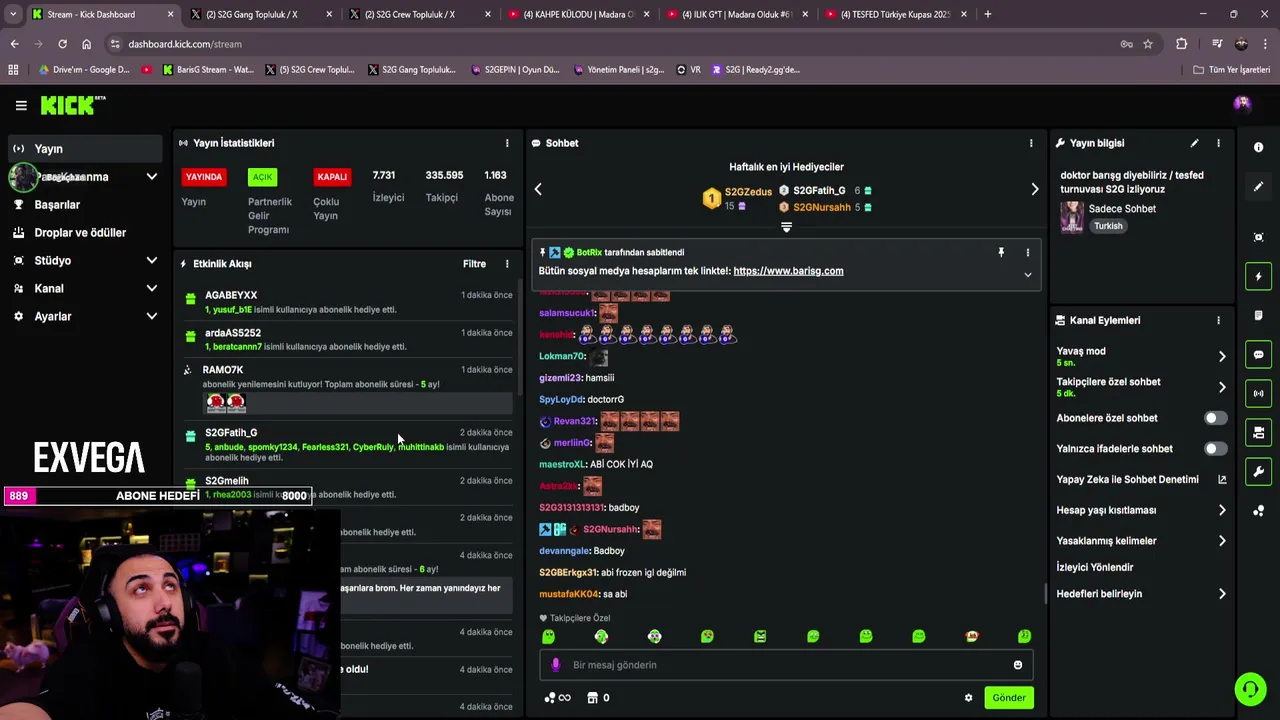Toggle the camera panel icon in right rail
1280x720 pixels.
click(1258, 433)
